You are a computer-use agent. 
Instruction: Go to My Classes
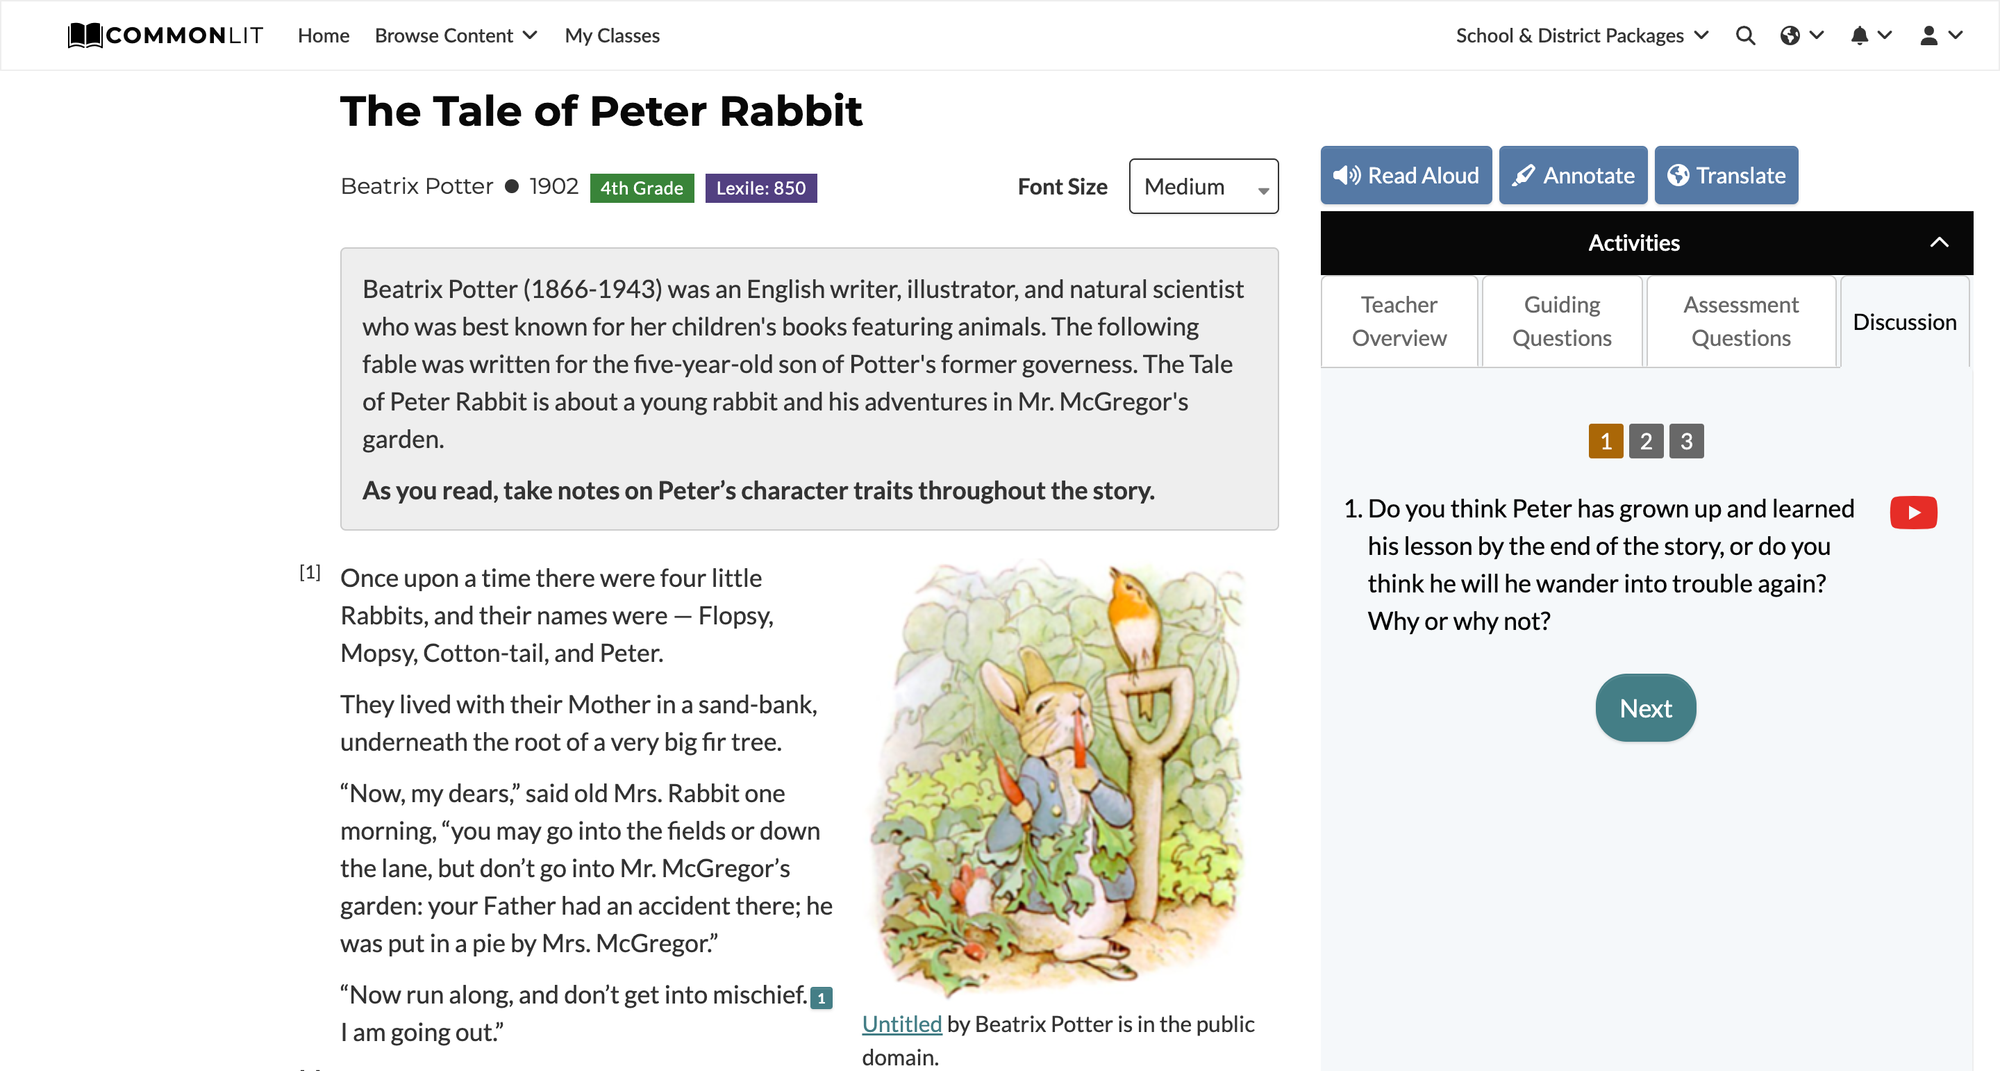click(x=611, y=35)
